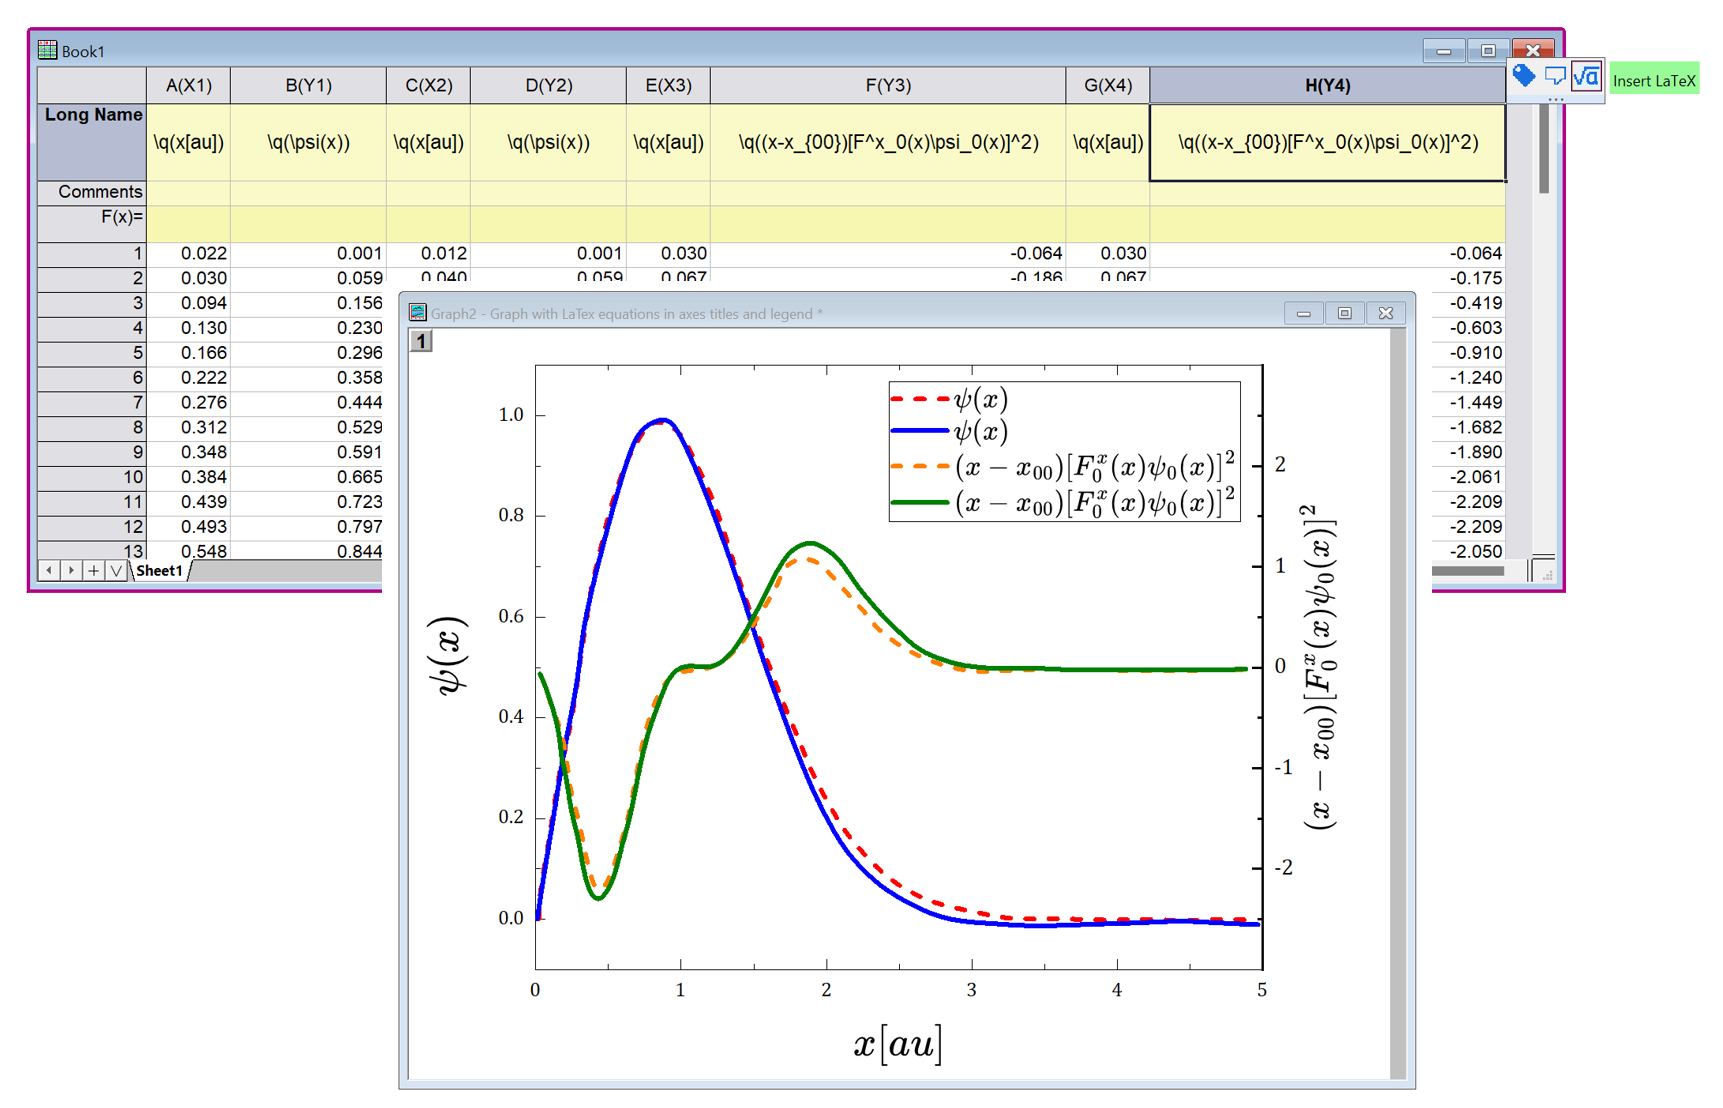Click the F(x)= row label
The height and width of the screenshot is (1108, 1723).
92,218
